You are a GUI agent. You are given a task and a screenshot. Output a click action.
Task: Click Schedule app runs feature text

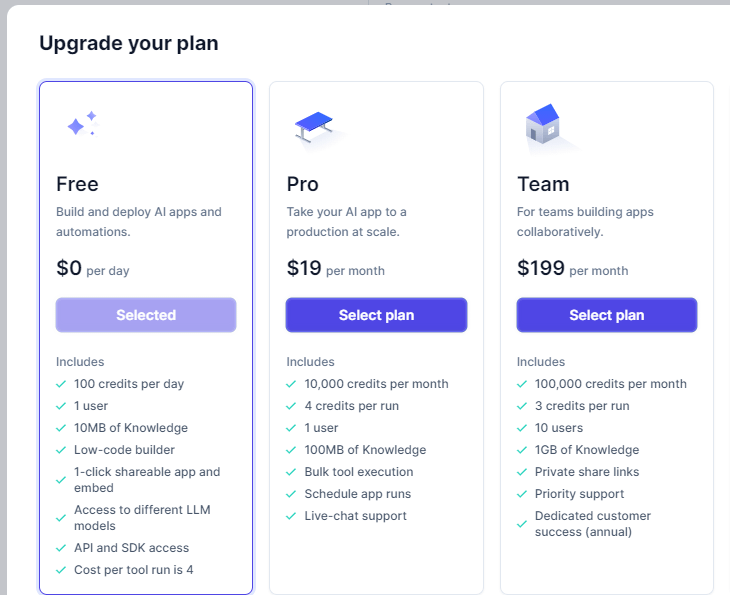[357, 494]
